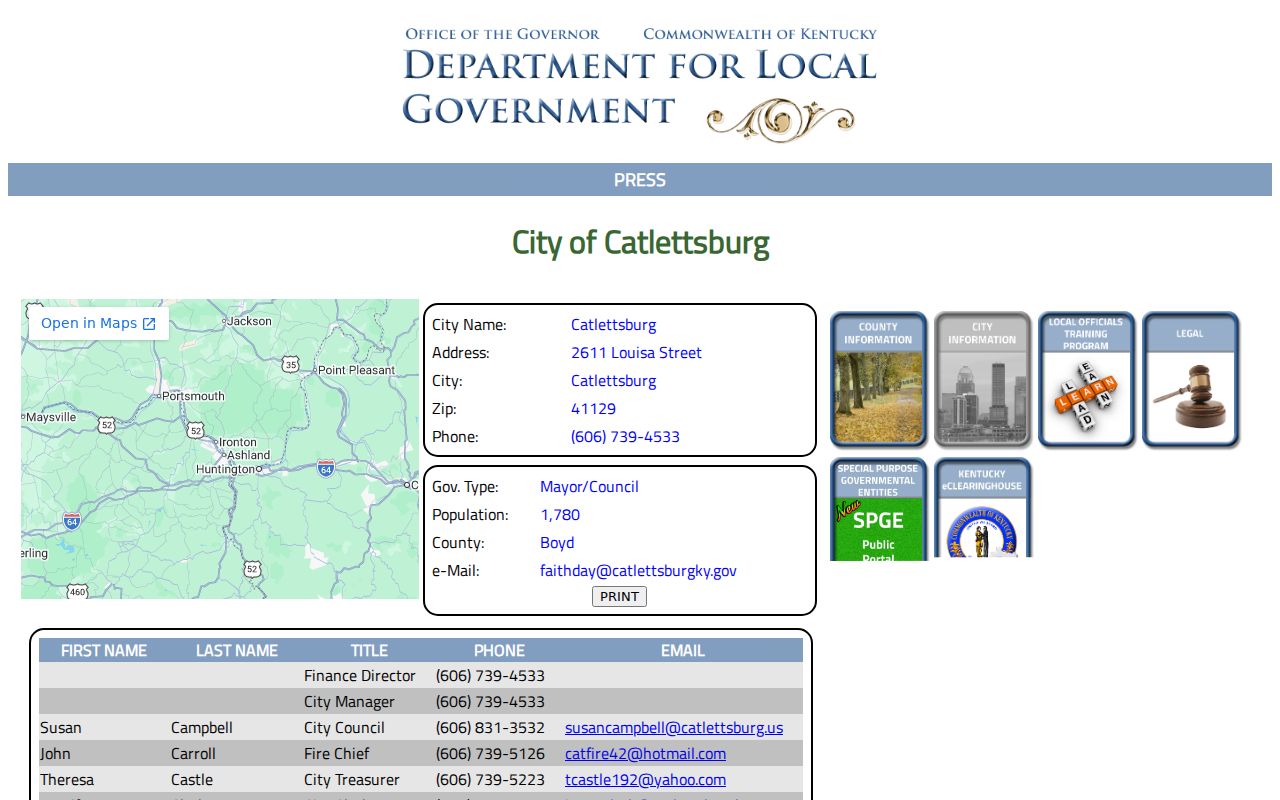Click the last name Campbell
This screenshot has height=800, width=1280.
[201, 728]
